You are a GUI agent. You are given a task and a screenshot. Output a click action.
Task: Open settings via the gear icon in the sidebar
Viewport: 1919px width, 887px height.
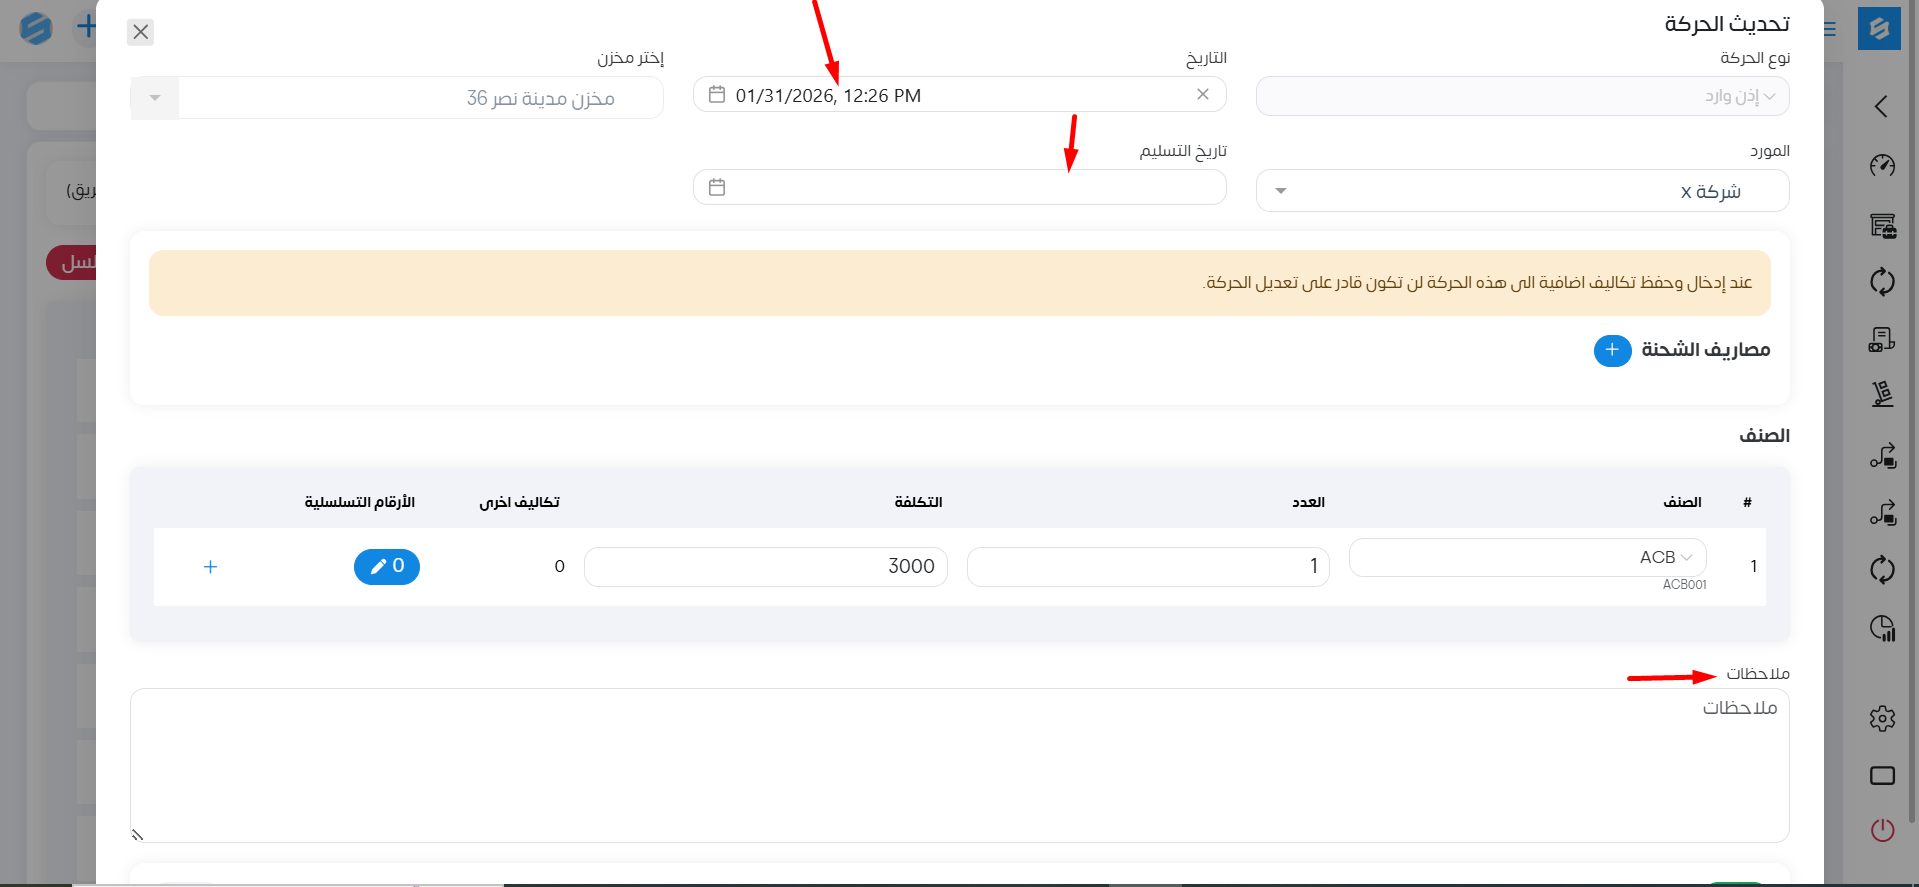pyautogui.click(x=1882, y=718)
